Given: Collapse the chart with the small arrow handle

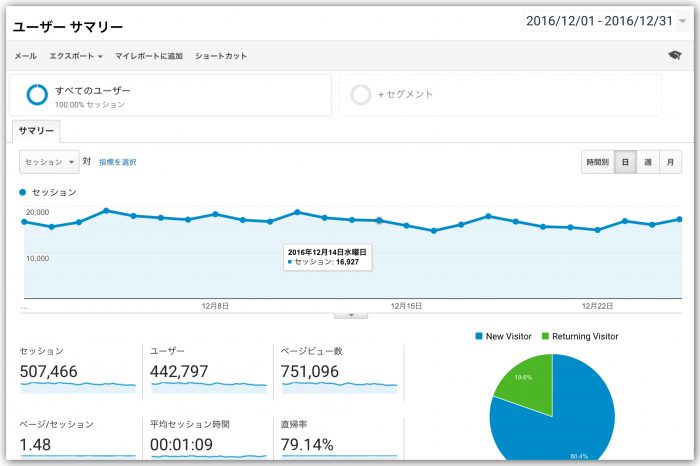Looking at the screenshot, I should pyautogui.click(x=350, y=315).
